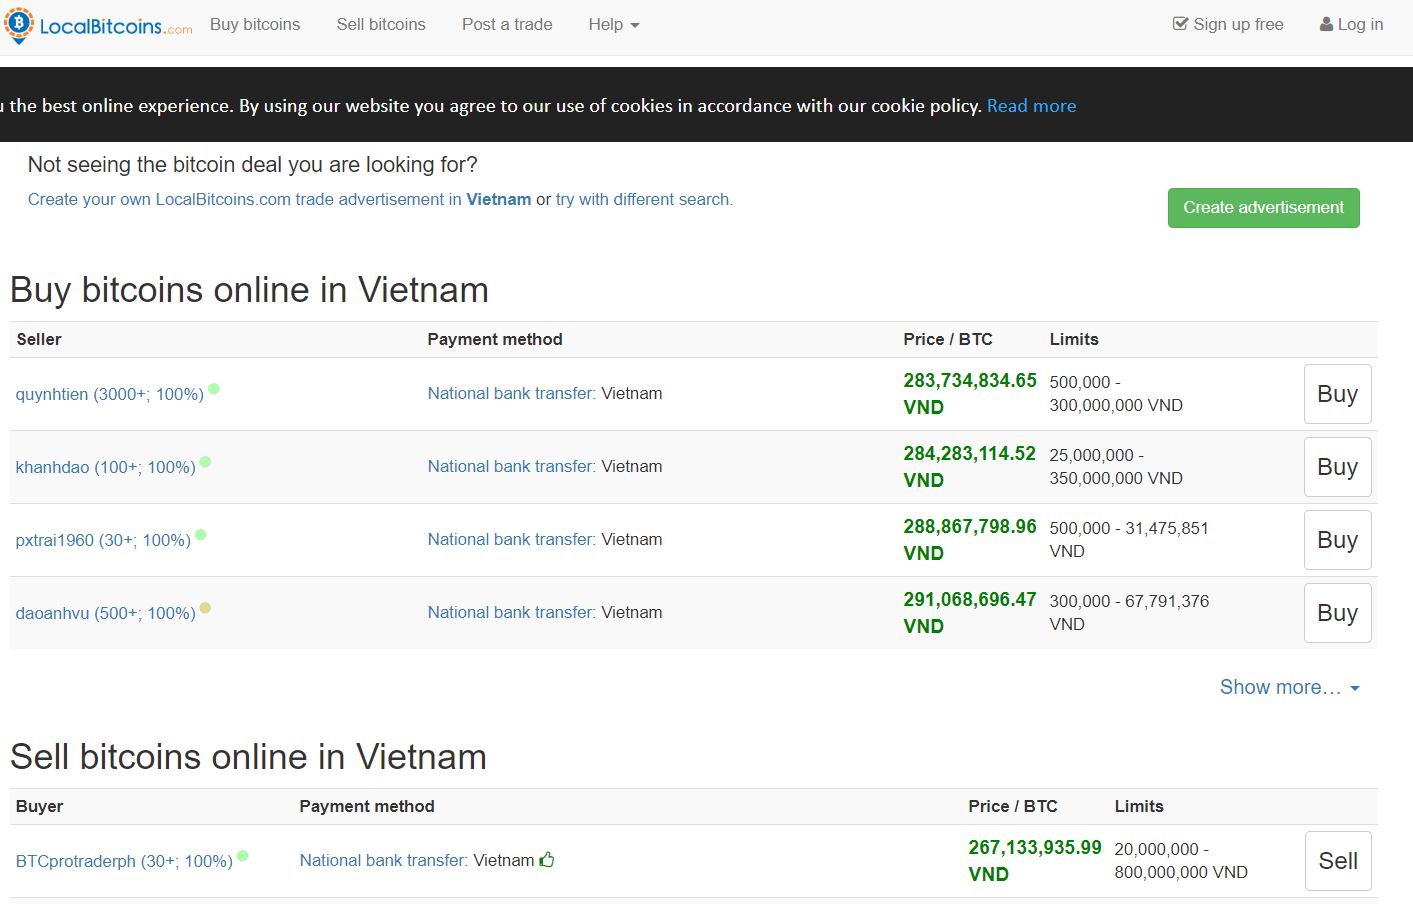Open the Help dropdown menu
The image size is (1413, 904).
pos(613,24)
